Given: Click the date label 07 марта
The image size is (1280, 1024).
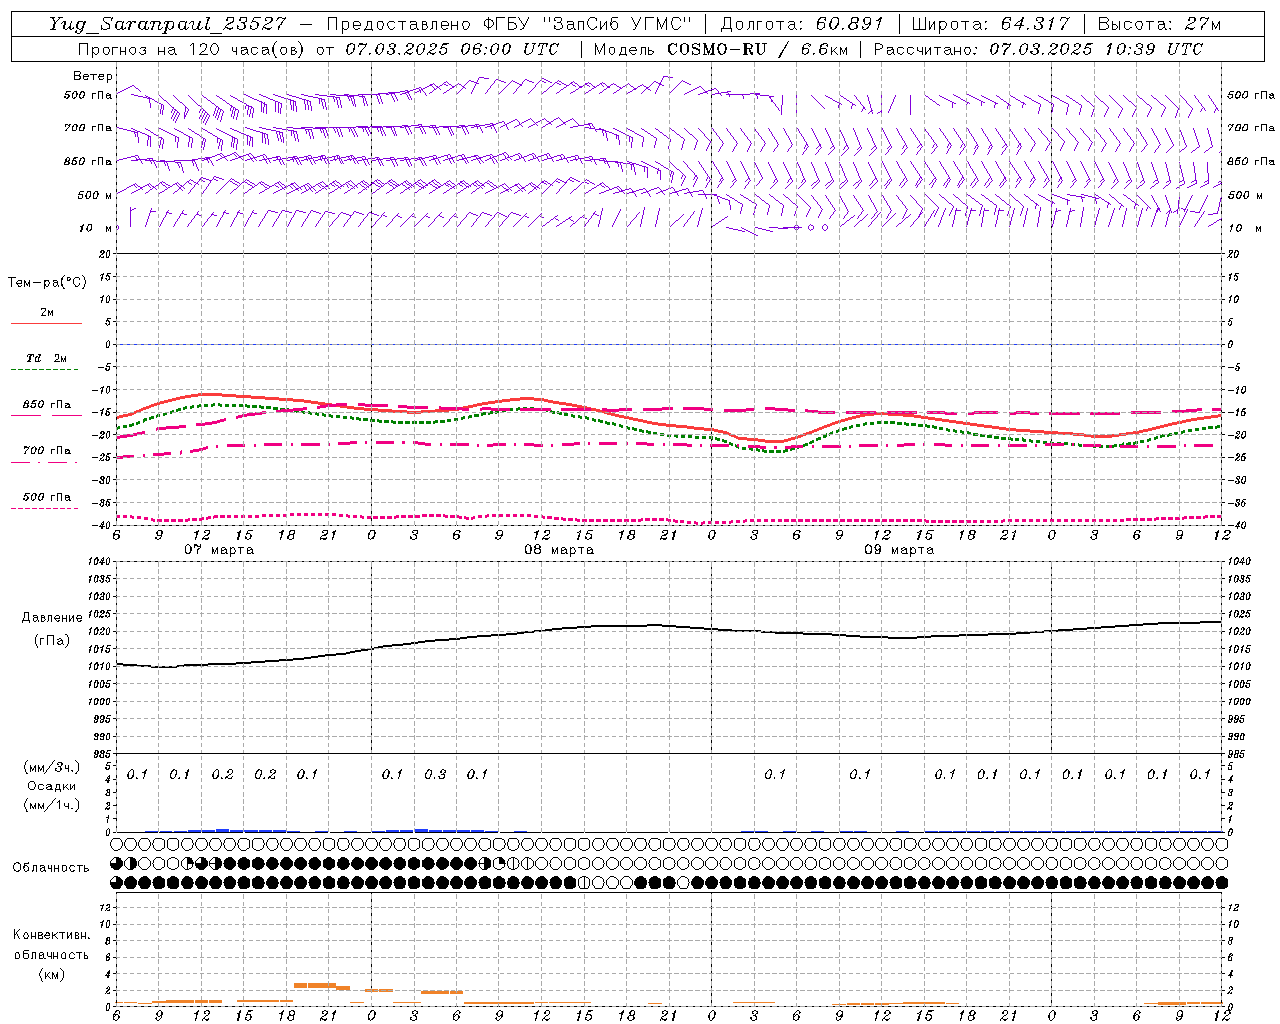Looking at the screenshot, I should point(220,550).
